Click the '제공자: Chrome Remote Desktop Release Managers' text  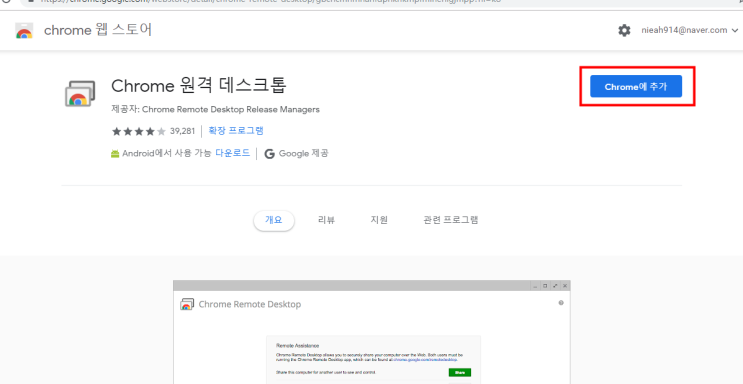pos(216,110)
